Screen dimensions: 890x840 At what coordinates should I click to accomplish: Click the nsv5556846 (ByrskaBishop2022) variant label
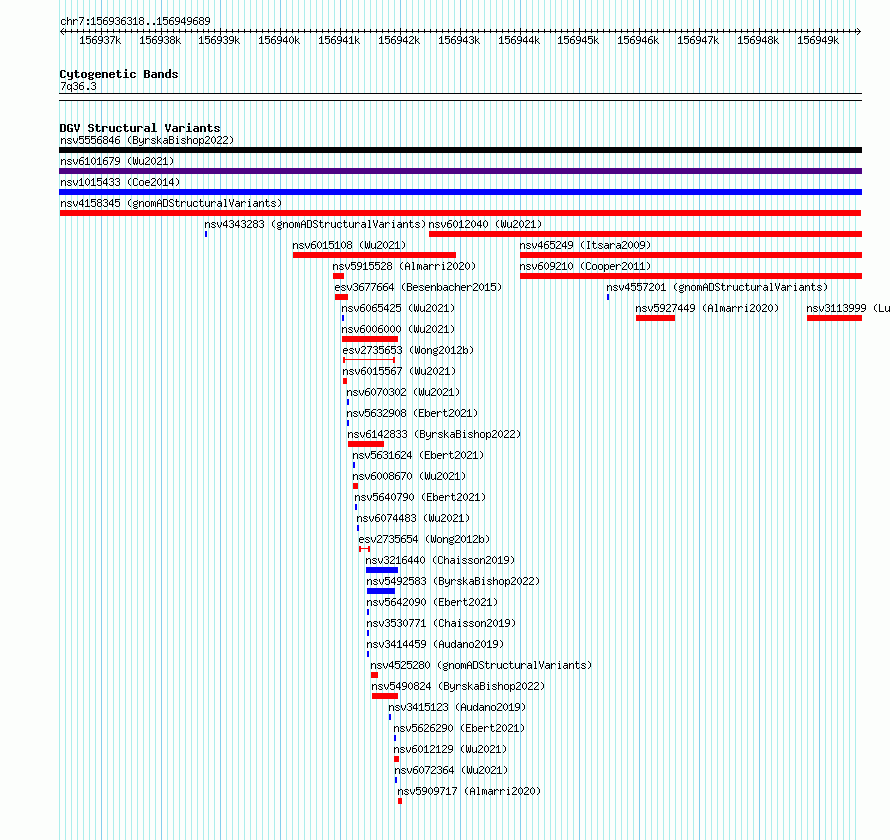click(x=147, y=140)
